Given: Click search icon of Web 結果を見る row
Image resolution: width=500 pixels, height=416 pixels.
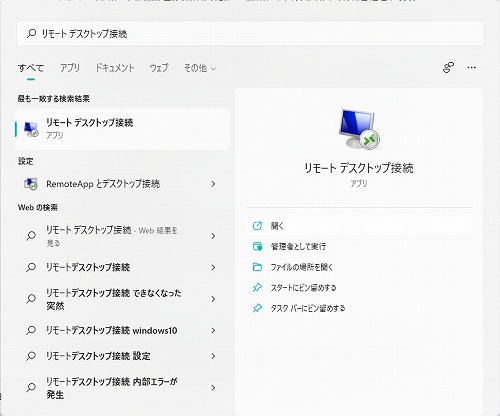Looking at the screenshot, I should [31, 236].
